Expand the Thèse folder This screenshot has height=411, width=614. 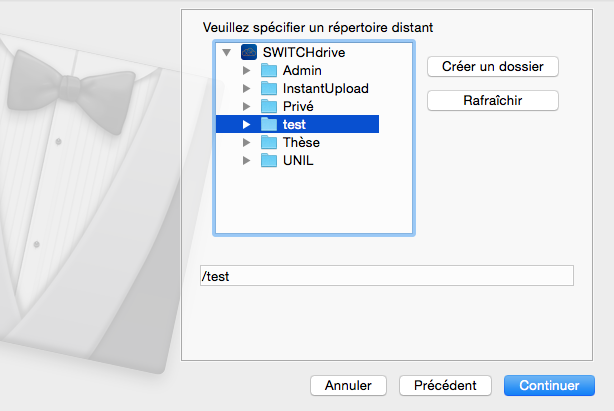(246, 142)
